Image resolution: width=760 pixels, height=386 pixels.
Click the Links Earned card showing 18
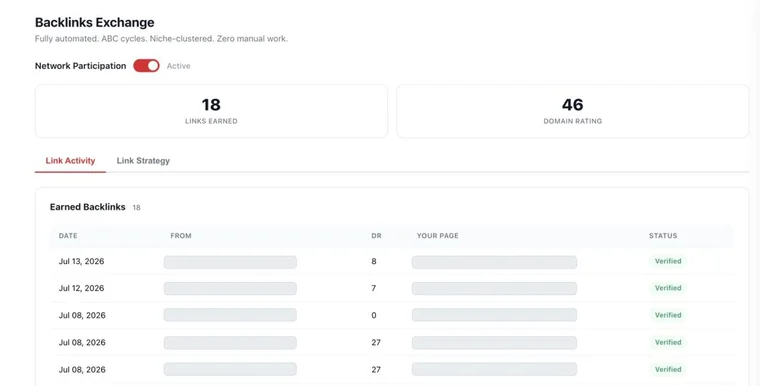(211, 111)
